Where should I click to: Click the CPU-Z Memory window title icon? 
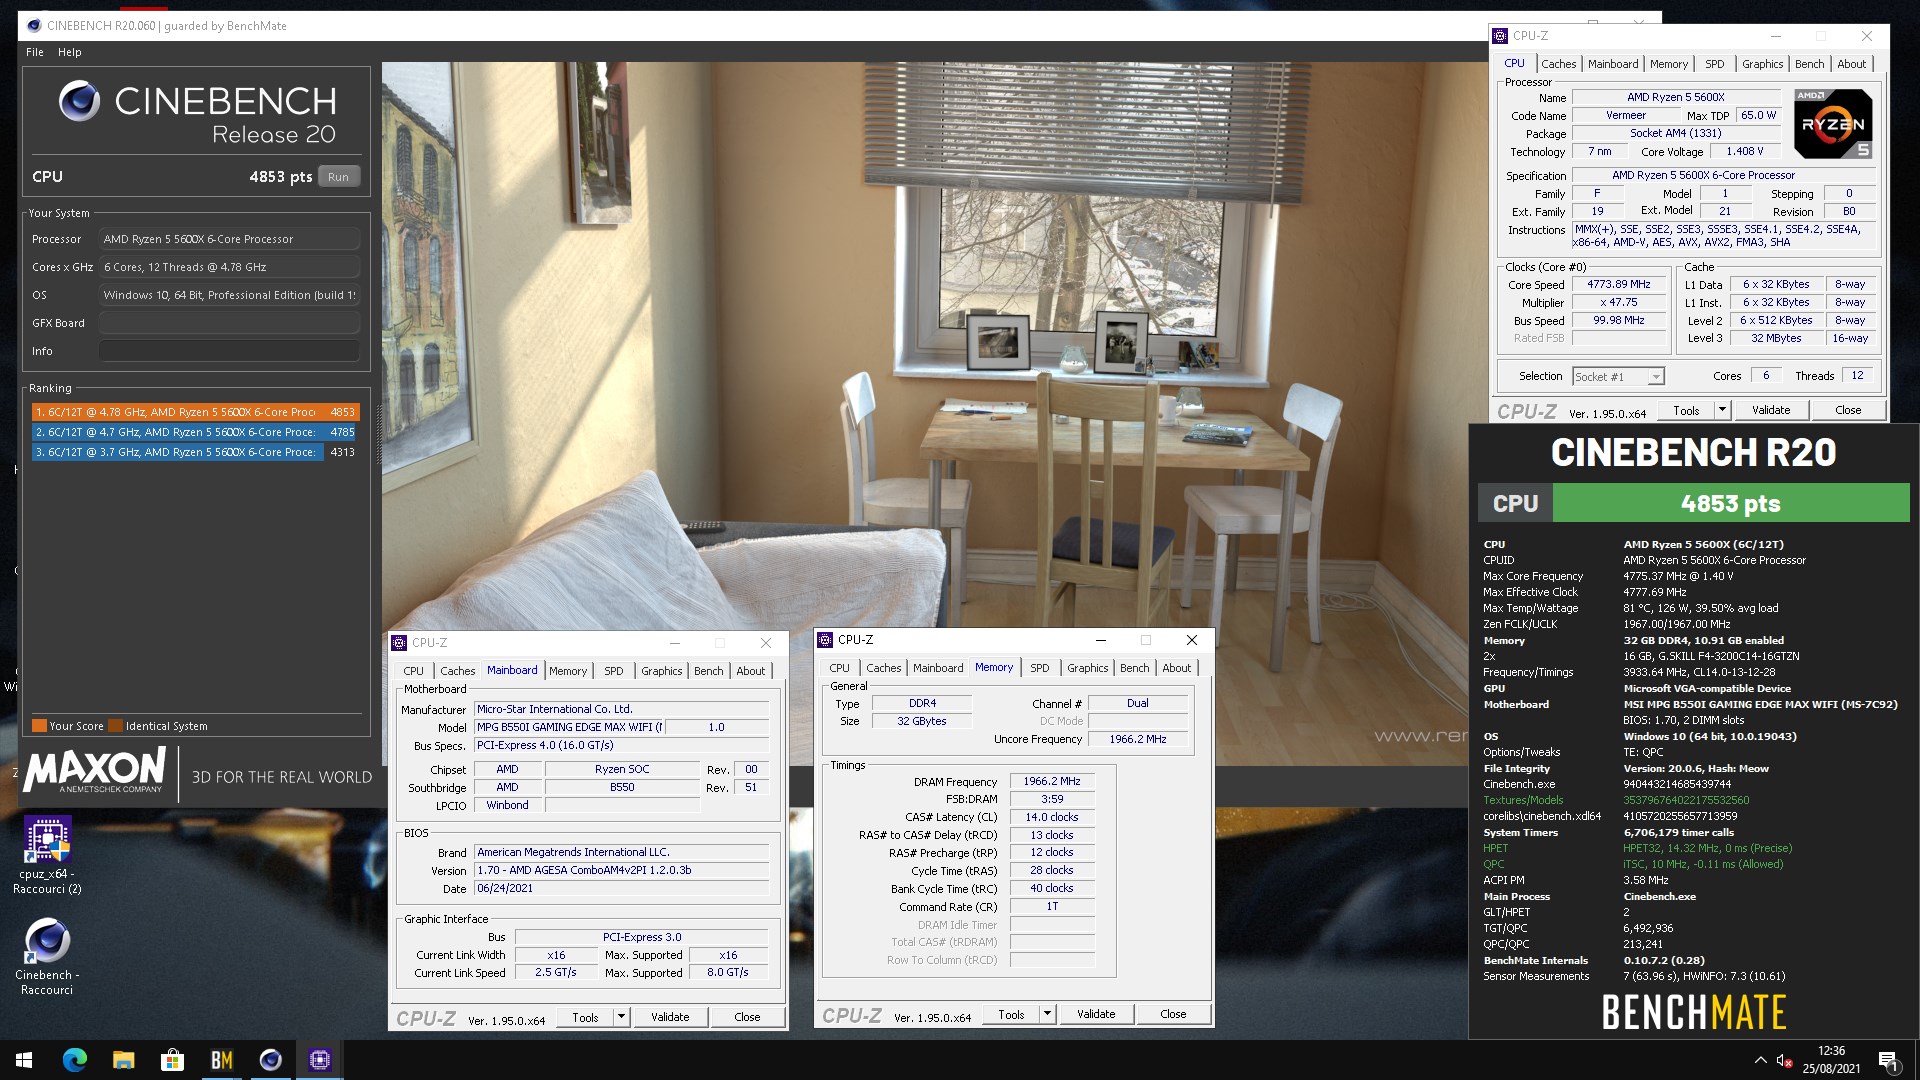[825, 640]
